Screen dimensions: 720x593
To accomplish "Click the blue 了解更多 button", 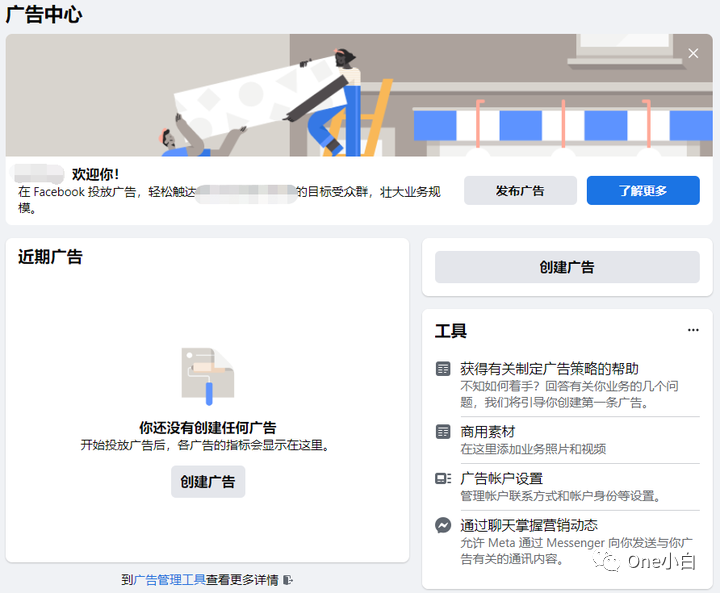I will [643, 190].
